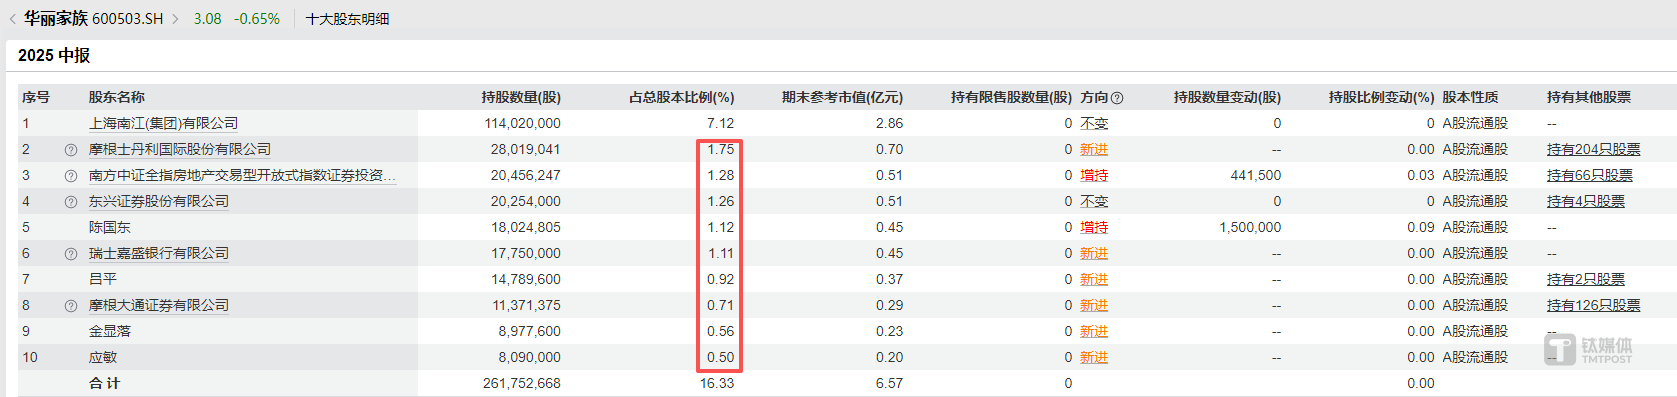Screen dimensions: 1677x397
Task: Select the 7.12 percentage cell
Action: tap(720, 123)
